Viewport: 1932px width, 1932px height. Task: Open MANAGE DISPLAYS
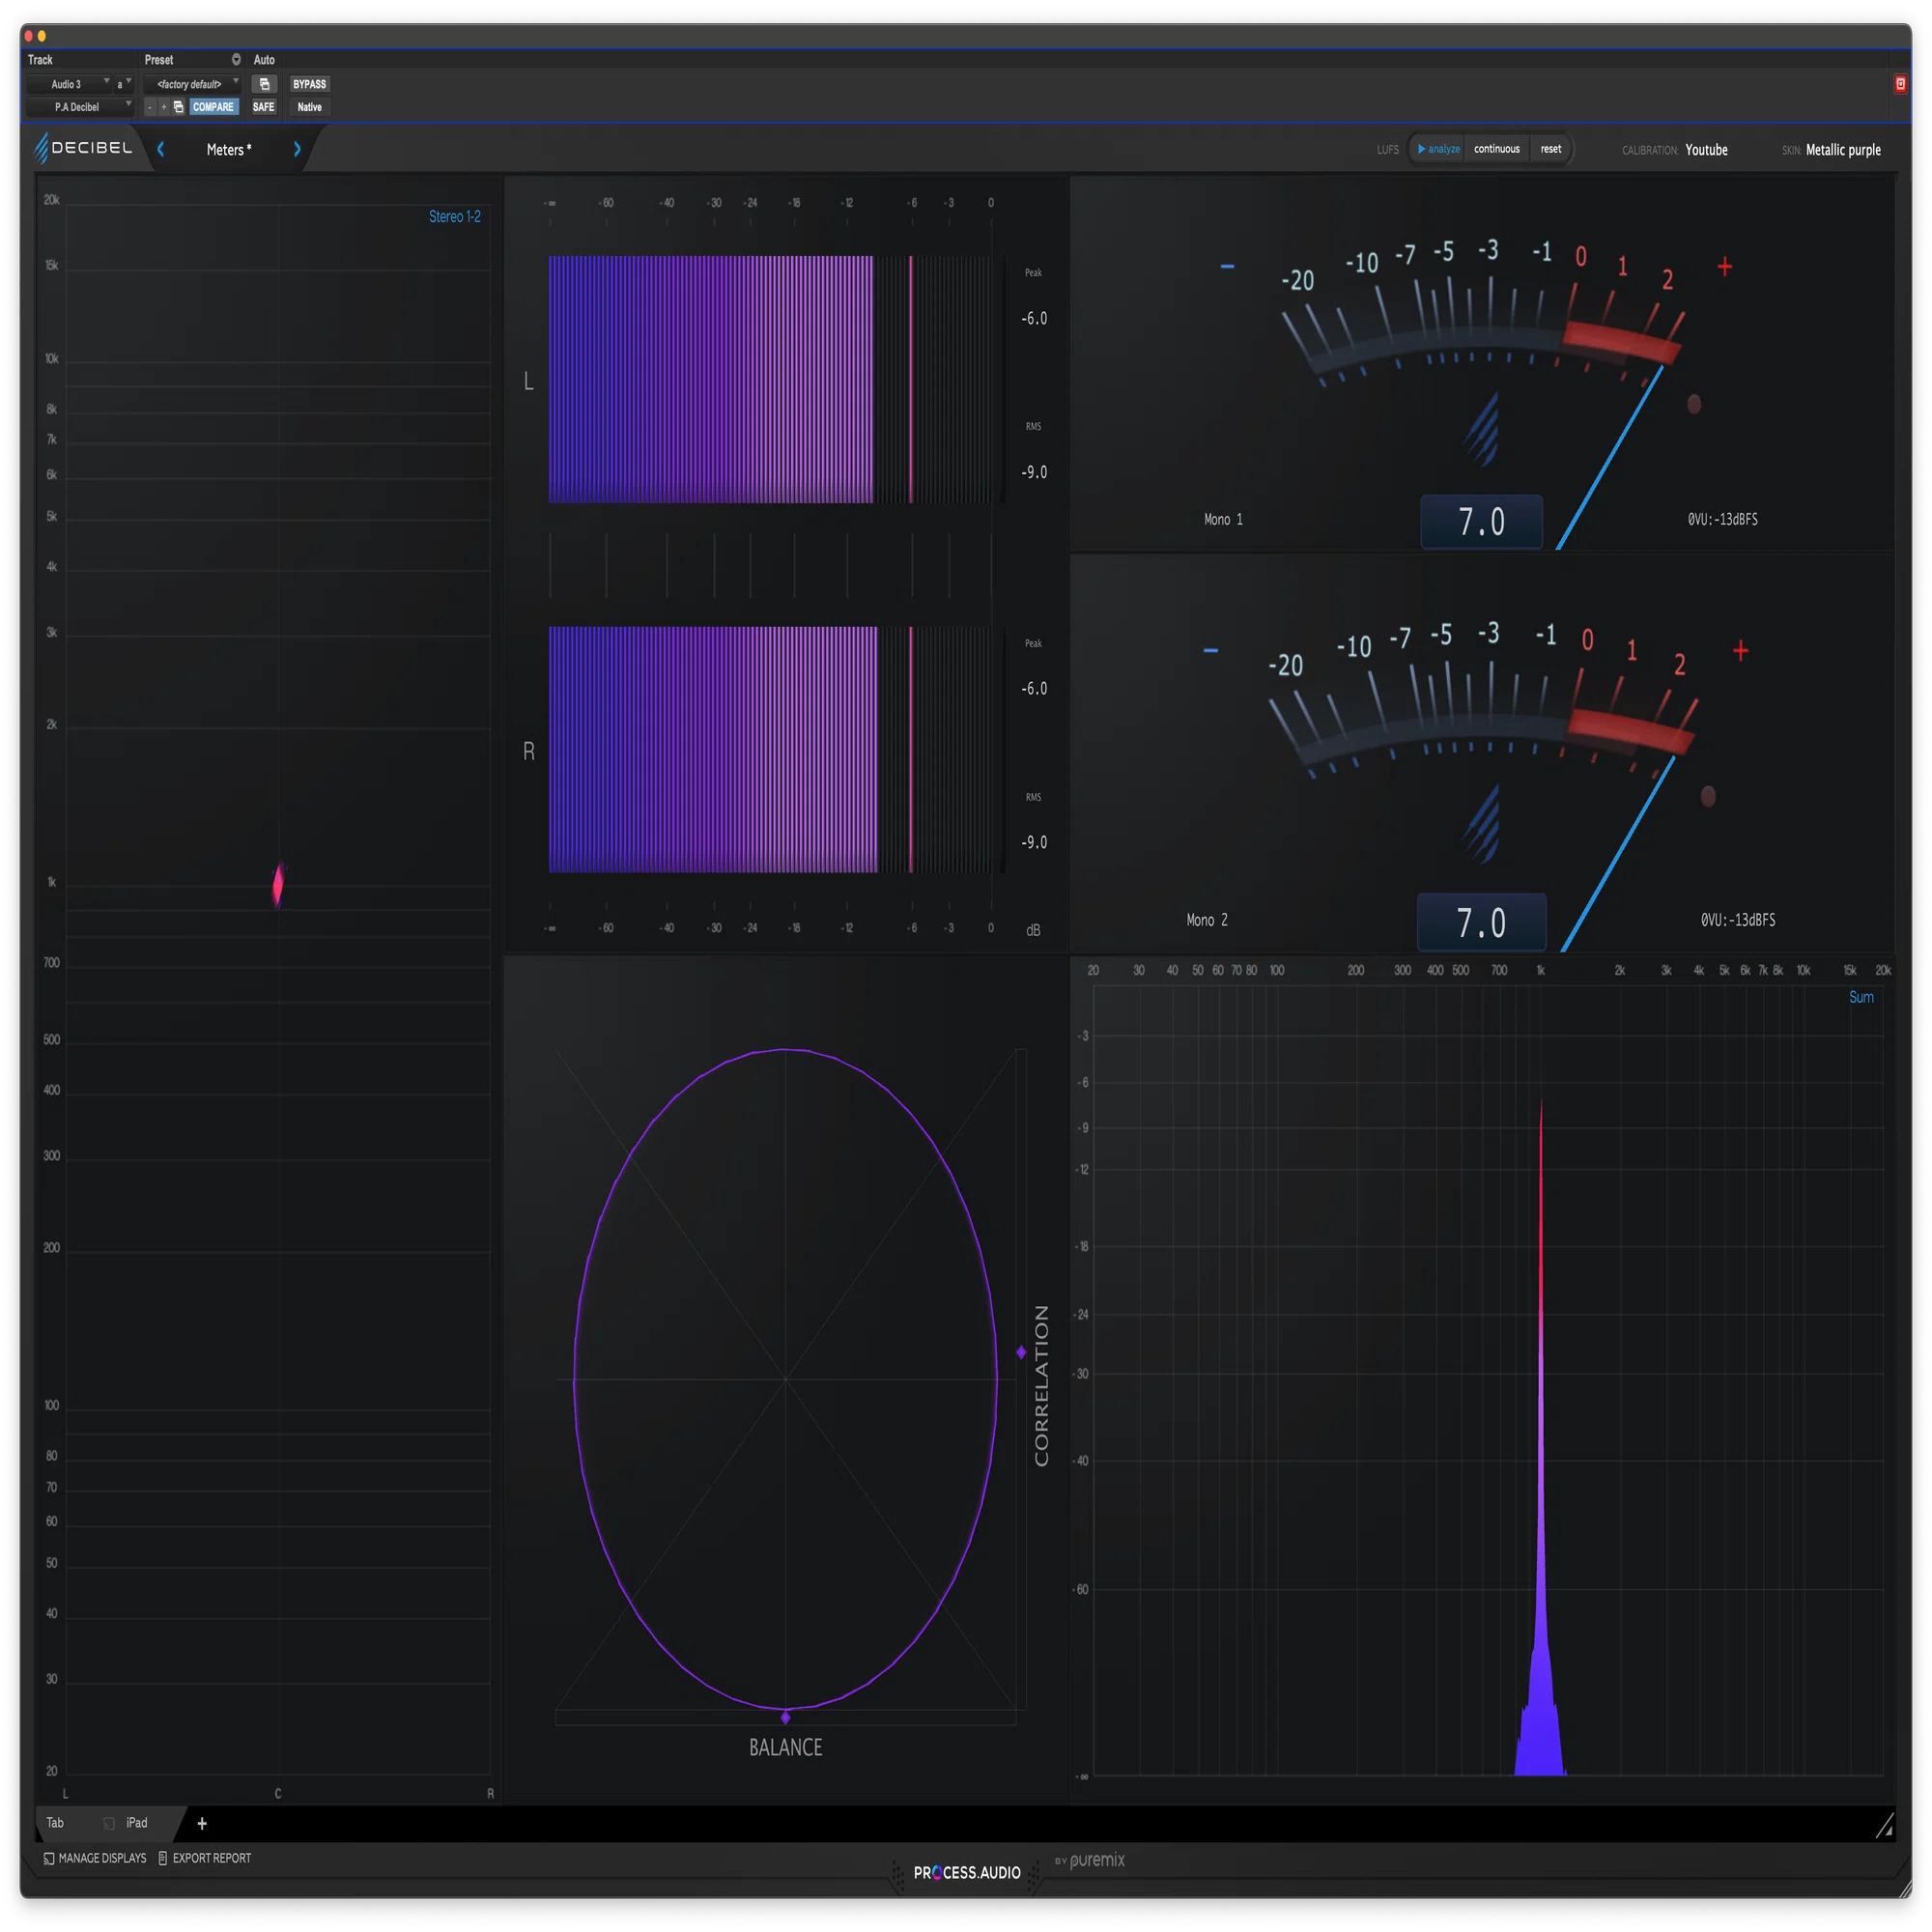point(95,1858)
